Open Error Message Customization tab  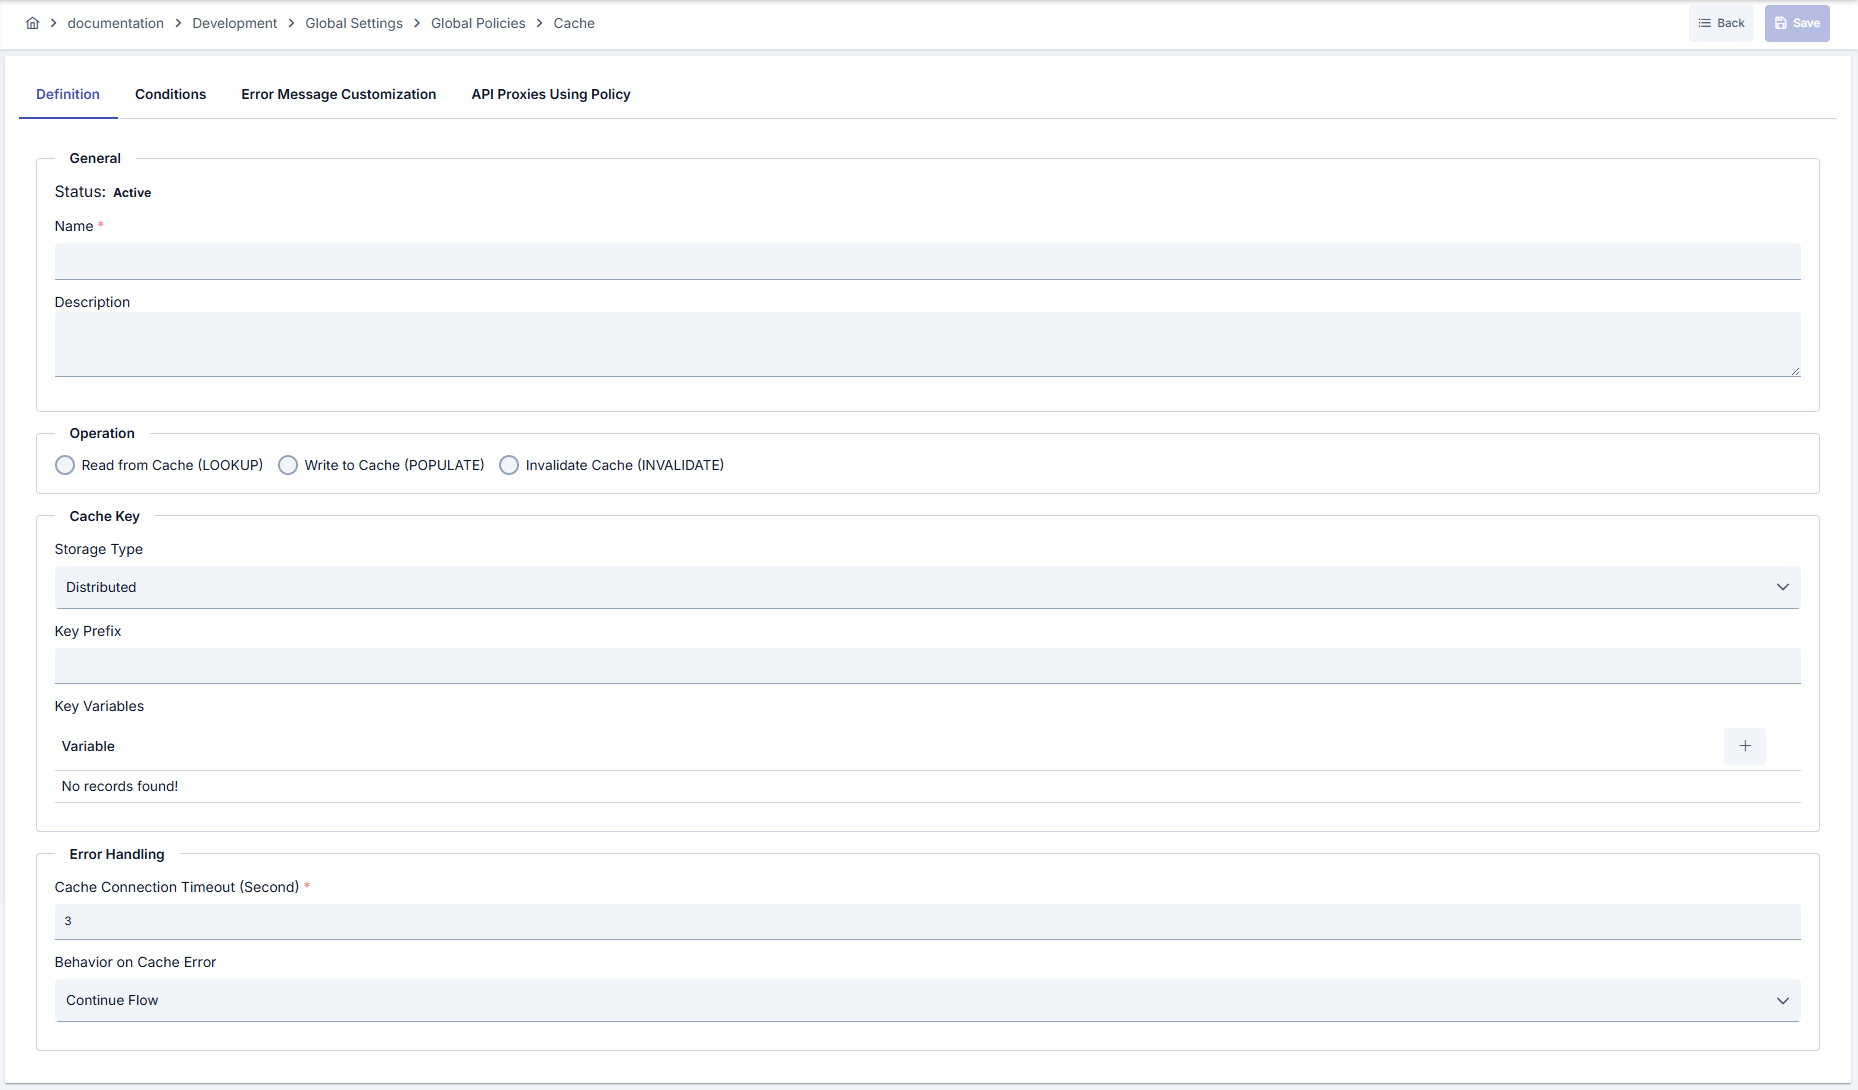(x=339, y=94)
